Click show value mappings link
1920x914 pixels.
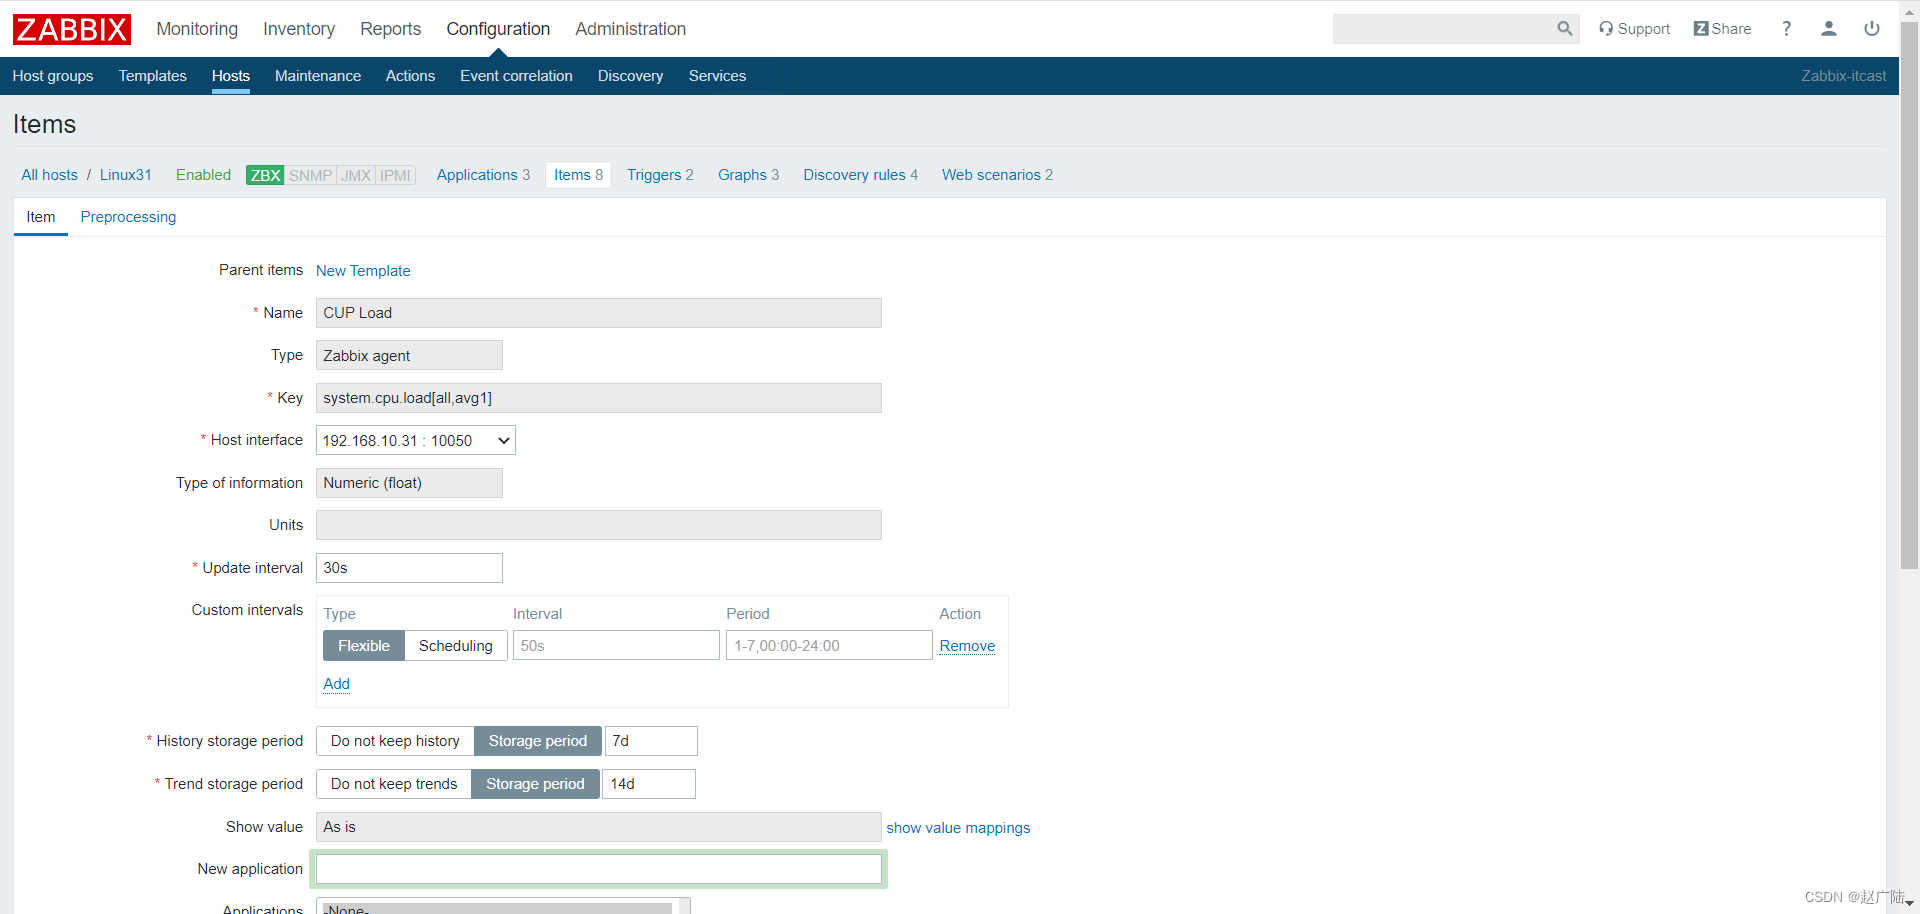(958, 828)
